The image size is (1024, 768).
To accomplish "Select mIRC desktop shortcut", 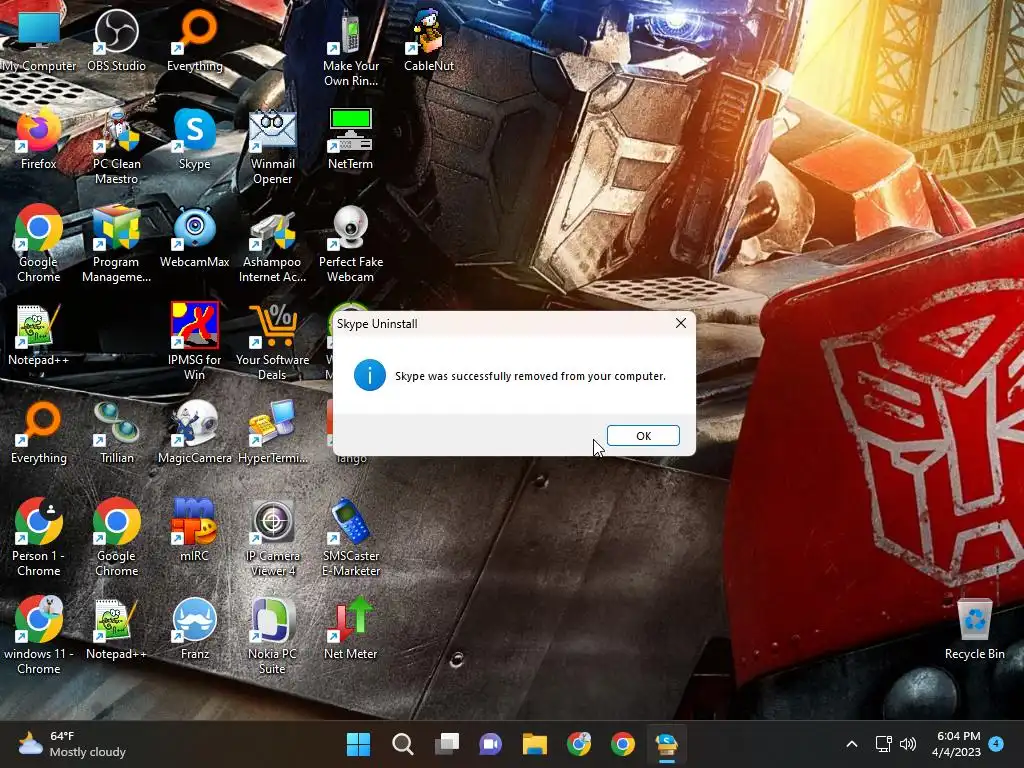I will 195,530.
